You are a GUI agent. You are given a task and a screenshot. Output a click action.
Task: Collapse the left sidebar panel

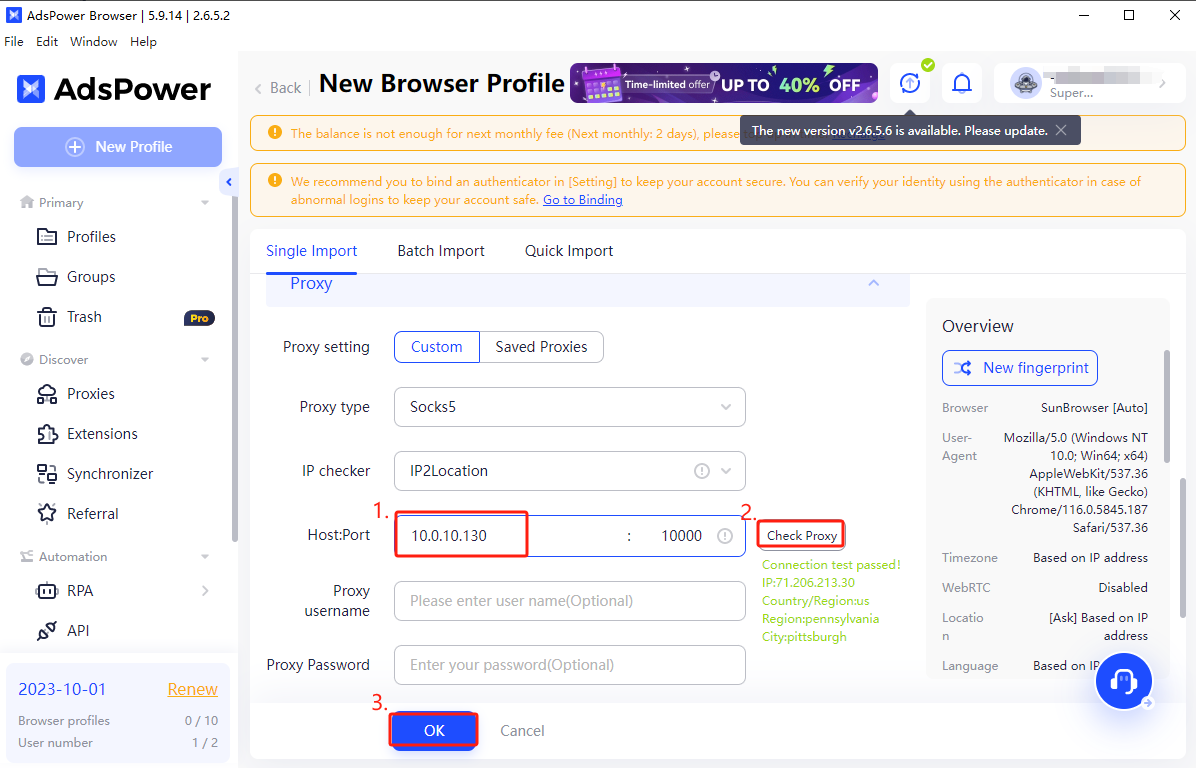pyautogui.click(x=229, y=182)
